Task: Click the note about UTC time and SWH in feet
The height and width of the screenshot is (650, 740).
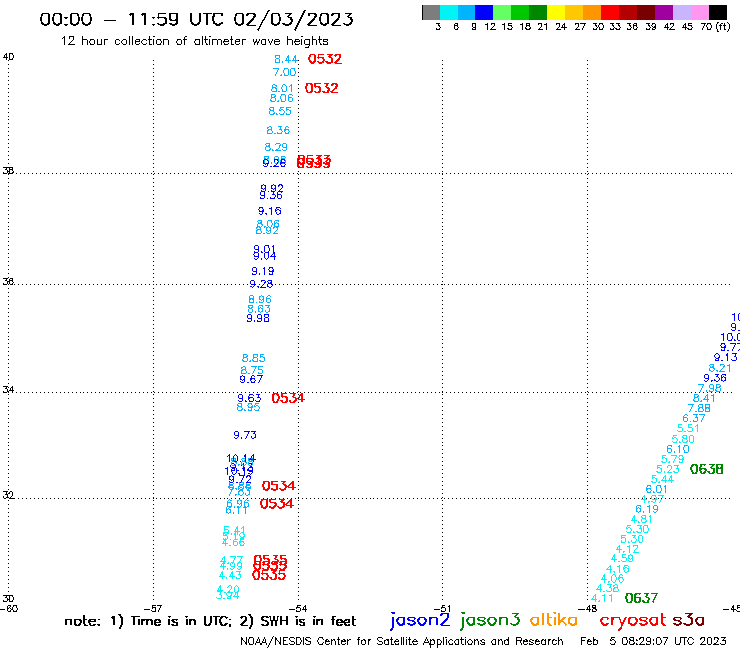Action: (x=210, y=621)
